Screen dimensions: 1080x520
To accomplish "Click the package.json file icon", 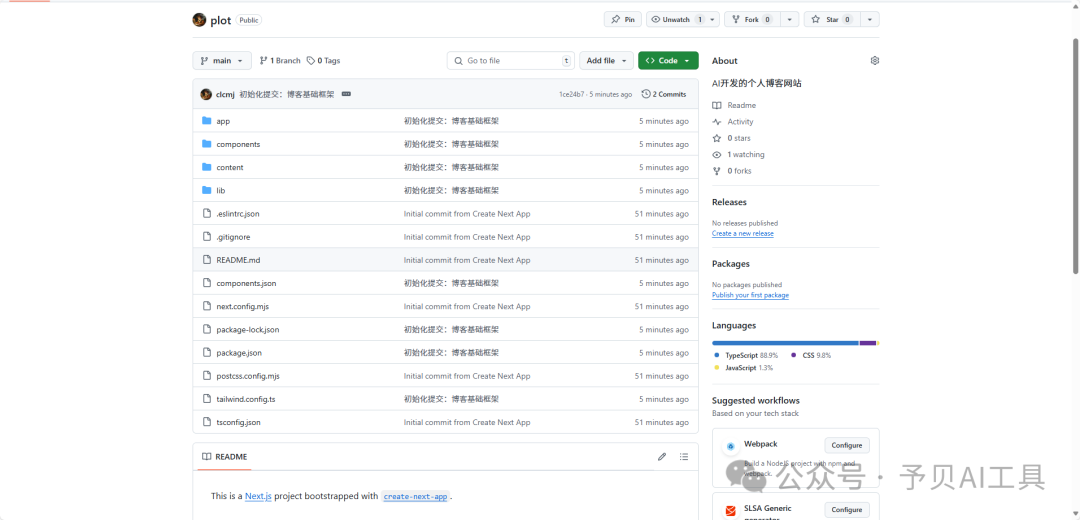I will tap(207, 353).
